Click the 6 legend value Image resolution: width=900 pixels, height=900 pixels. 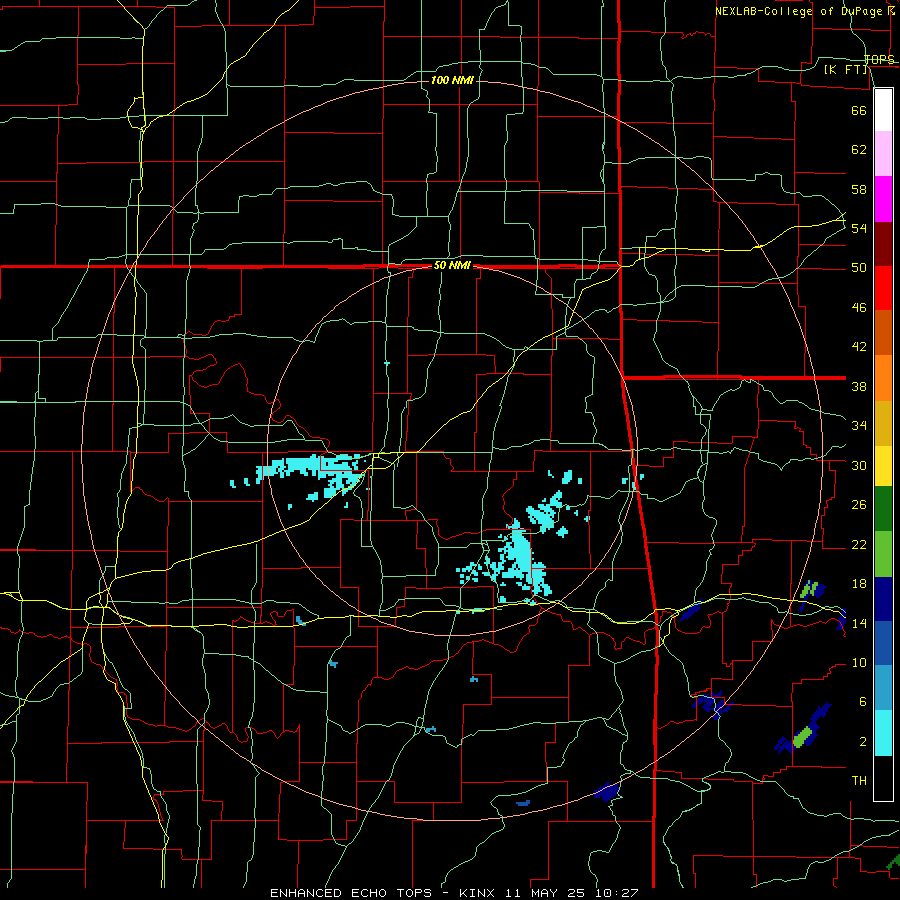(863, 703)
